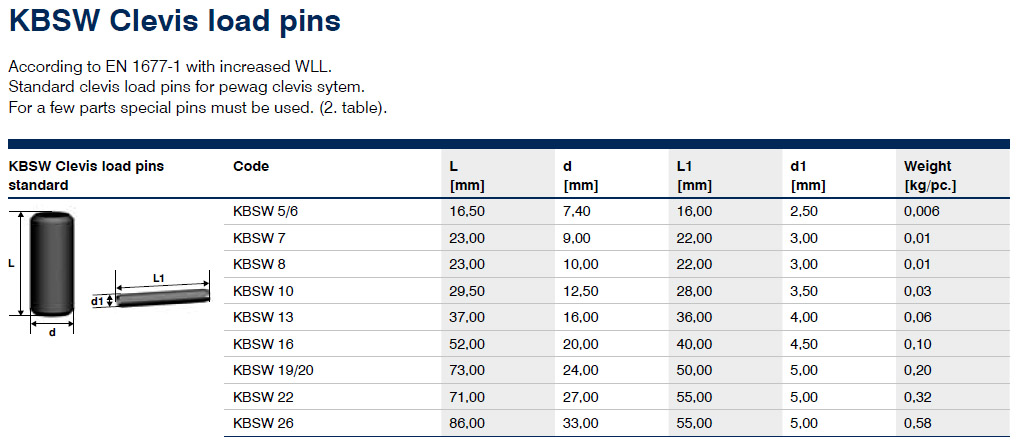Select the 12,50 diameter value

[x=581, y=291]
